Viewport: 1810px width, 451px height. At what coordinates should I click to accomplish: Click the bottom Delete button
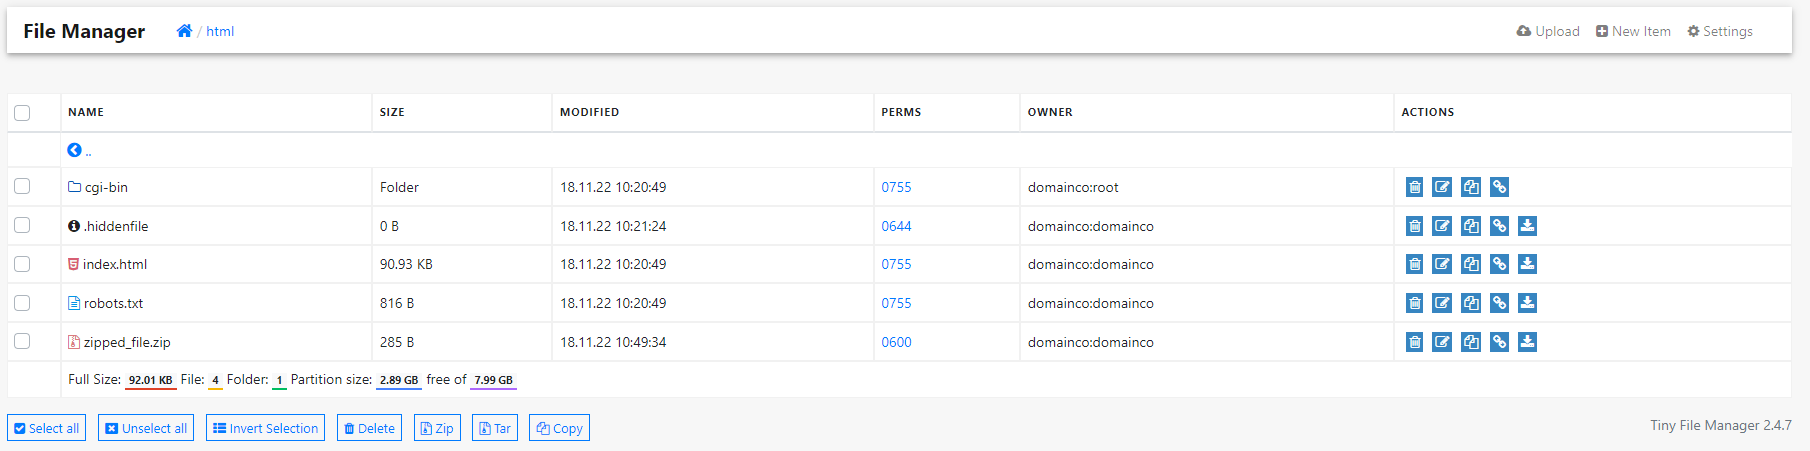point(369,428)
